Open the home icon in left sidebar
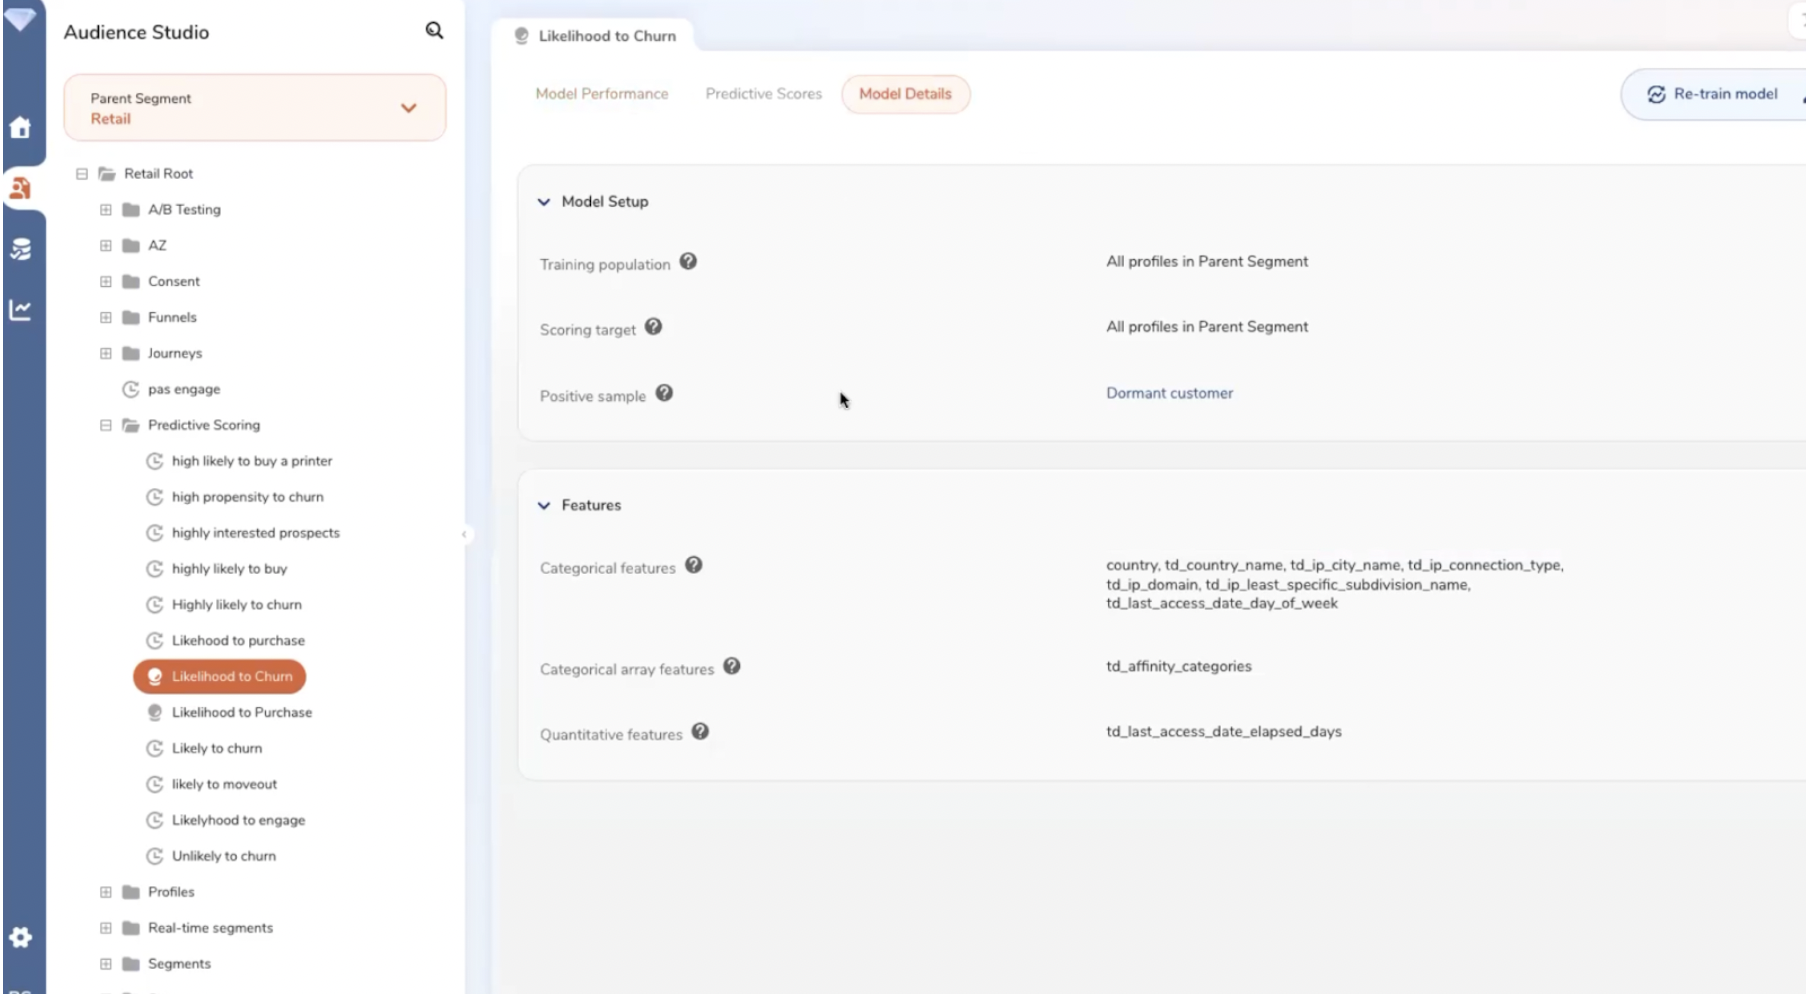 point(20,128)
